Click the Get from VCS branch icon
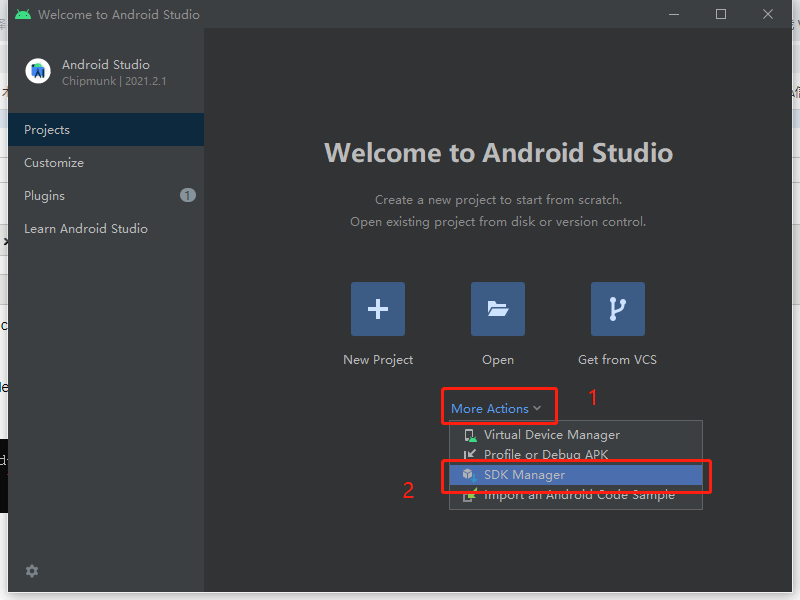Image resolution: width=800 pixels, height=600 pixels. click(617, 309)
